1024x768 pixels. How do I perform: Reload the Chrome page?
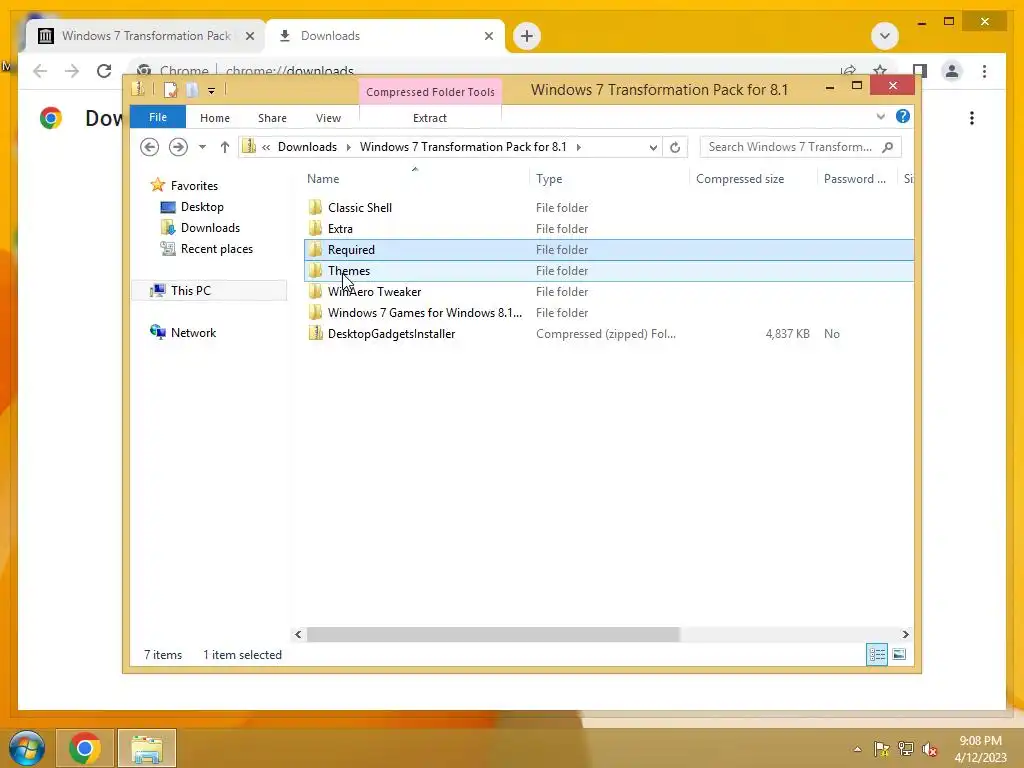tap(104, 71)
